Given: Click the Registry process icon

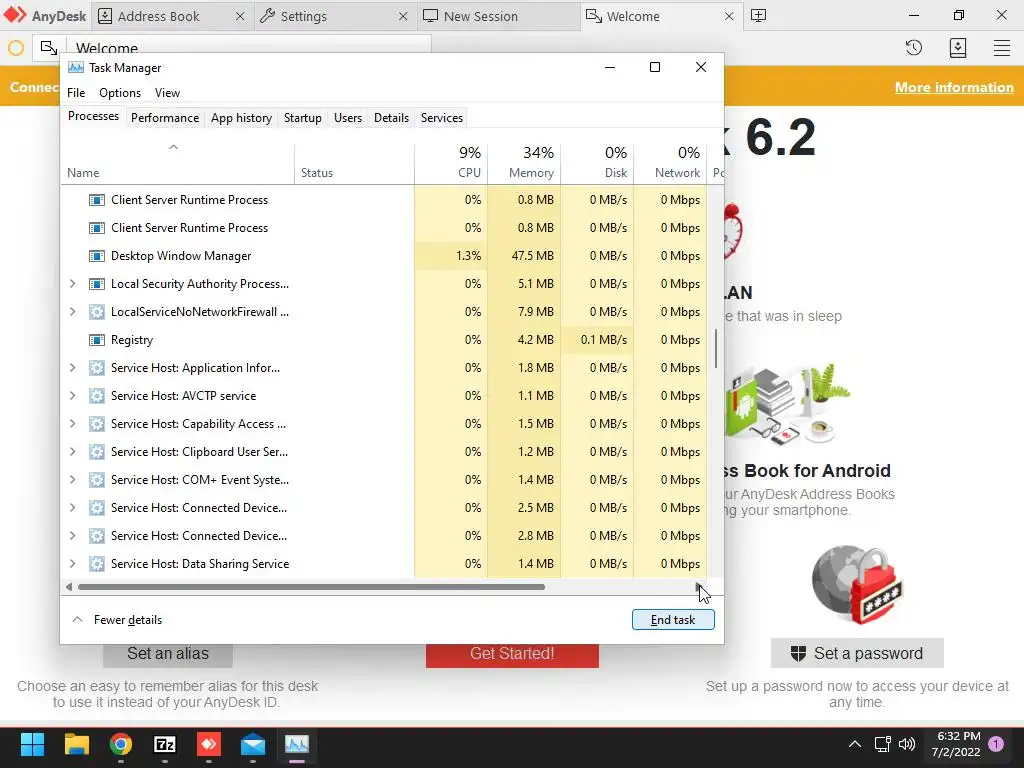Looking at the screenshot, I should 97,340.
